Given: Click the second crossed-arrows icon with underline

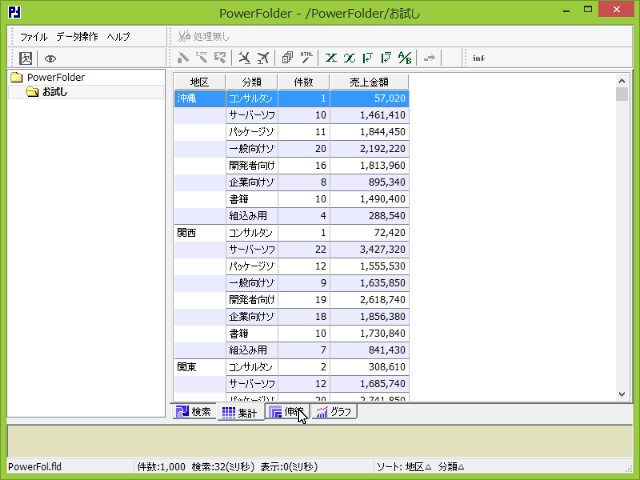Looking at the screenshot, I should [x=263, y=58].
